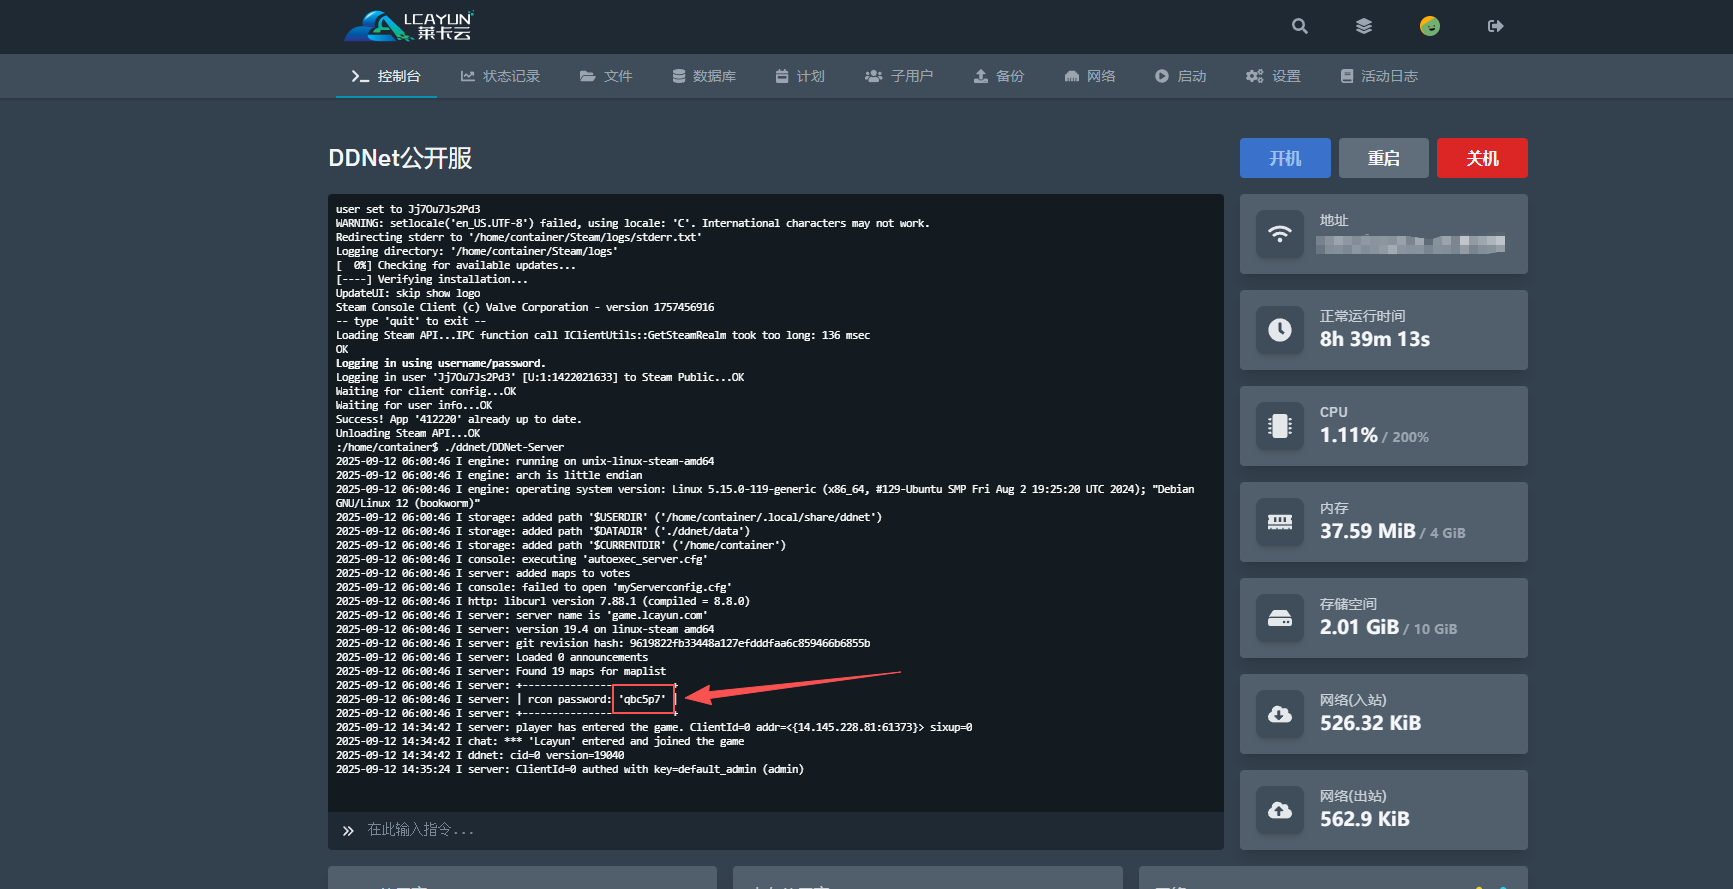Open the 备份 tab
Viewport: 1733px width, 889px height.
click(x=999, y=76)
